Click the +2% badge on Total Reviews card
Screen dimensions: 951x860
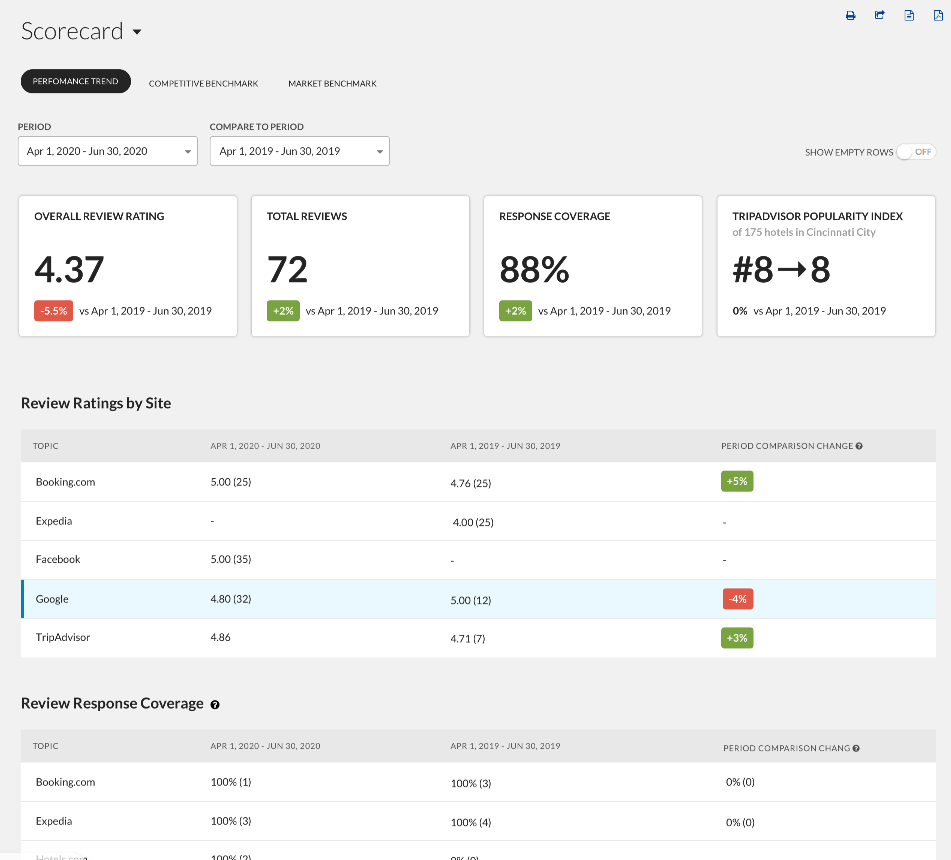[283, 311]
